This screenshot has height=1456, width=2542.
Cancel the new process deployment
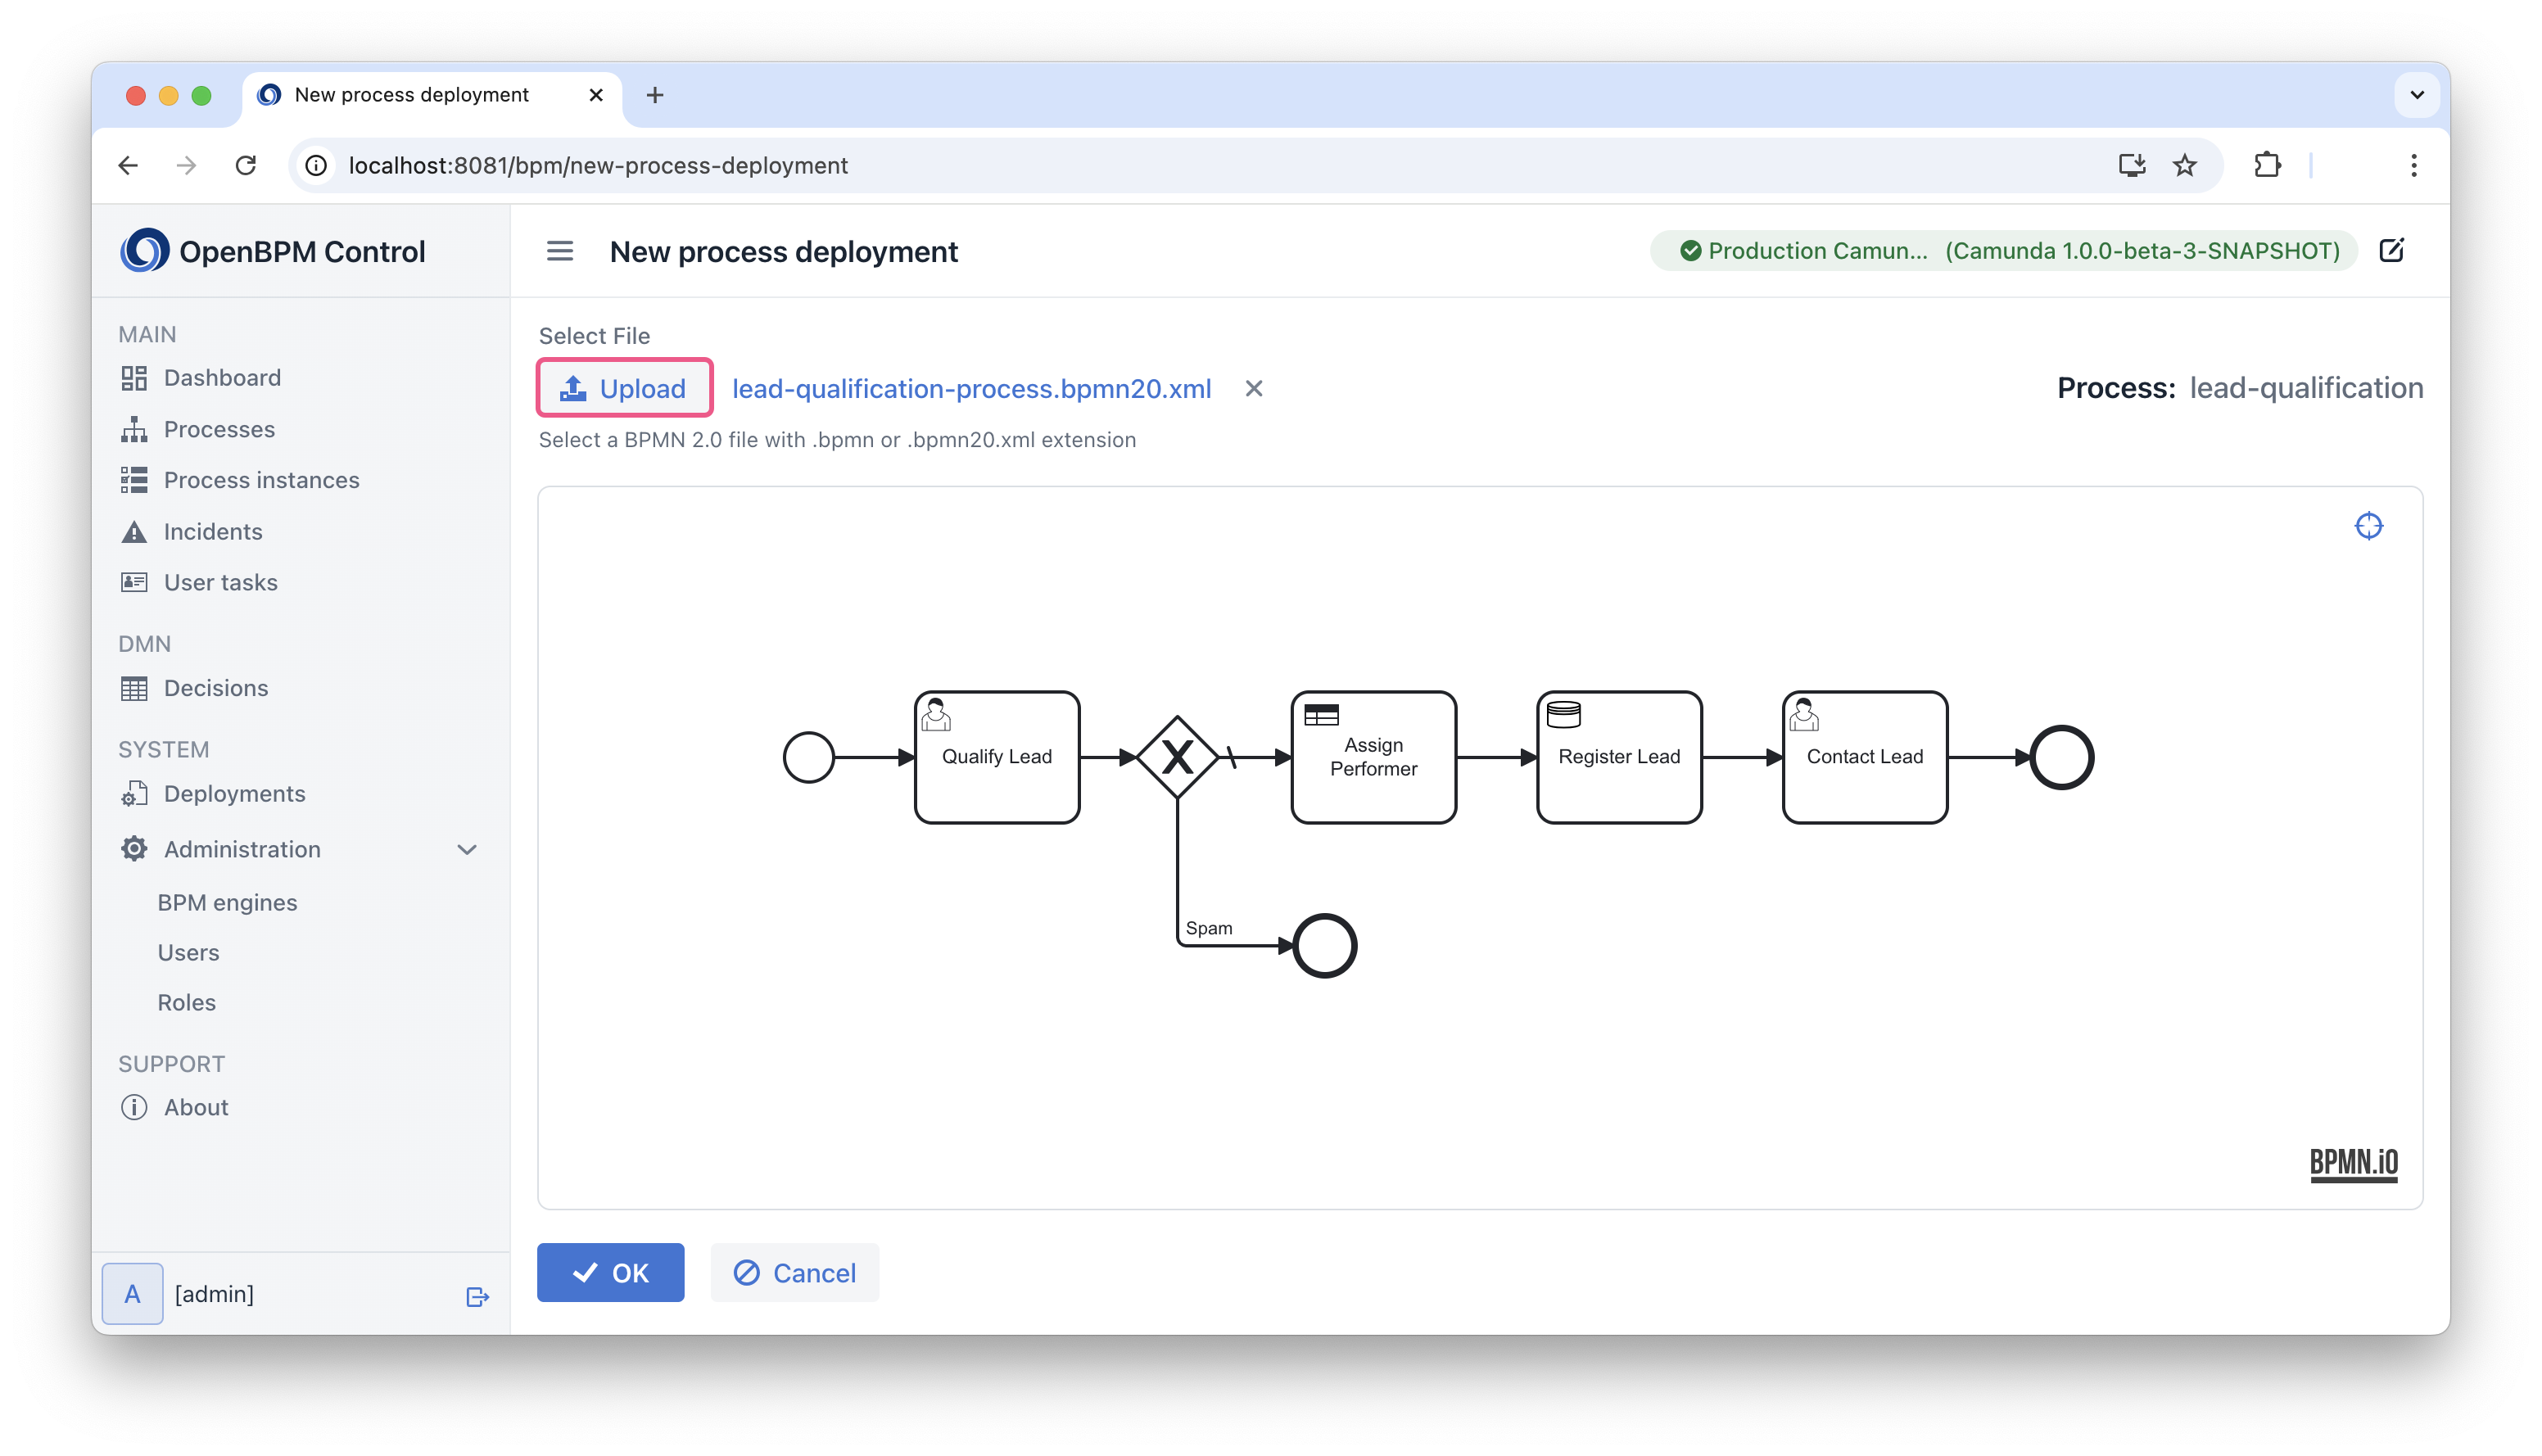pyautogui.click(x=795, y=1272)
